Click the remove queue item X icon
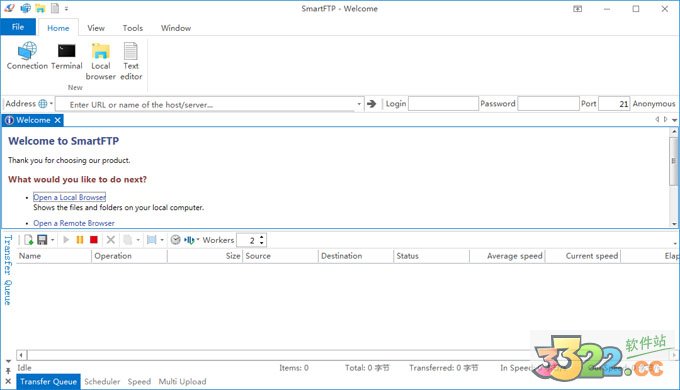The width and height of the screenshot is (680, 390). 111,240
